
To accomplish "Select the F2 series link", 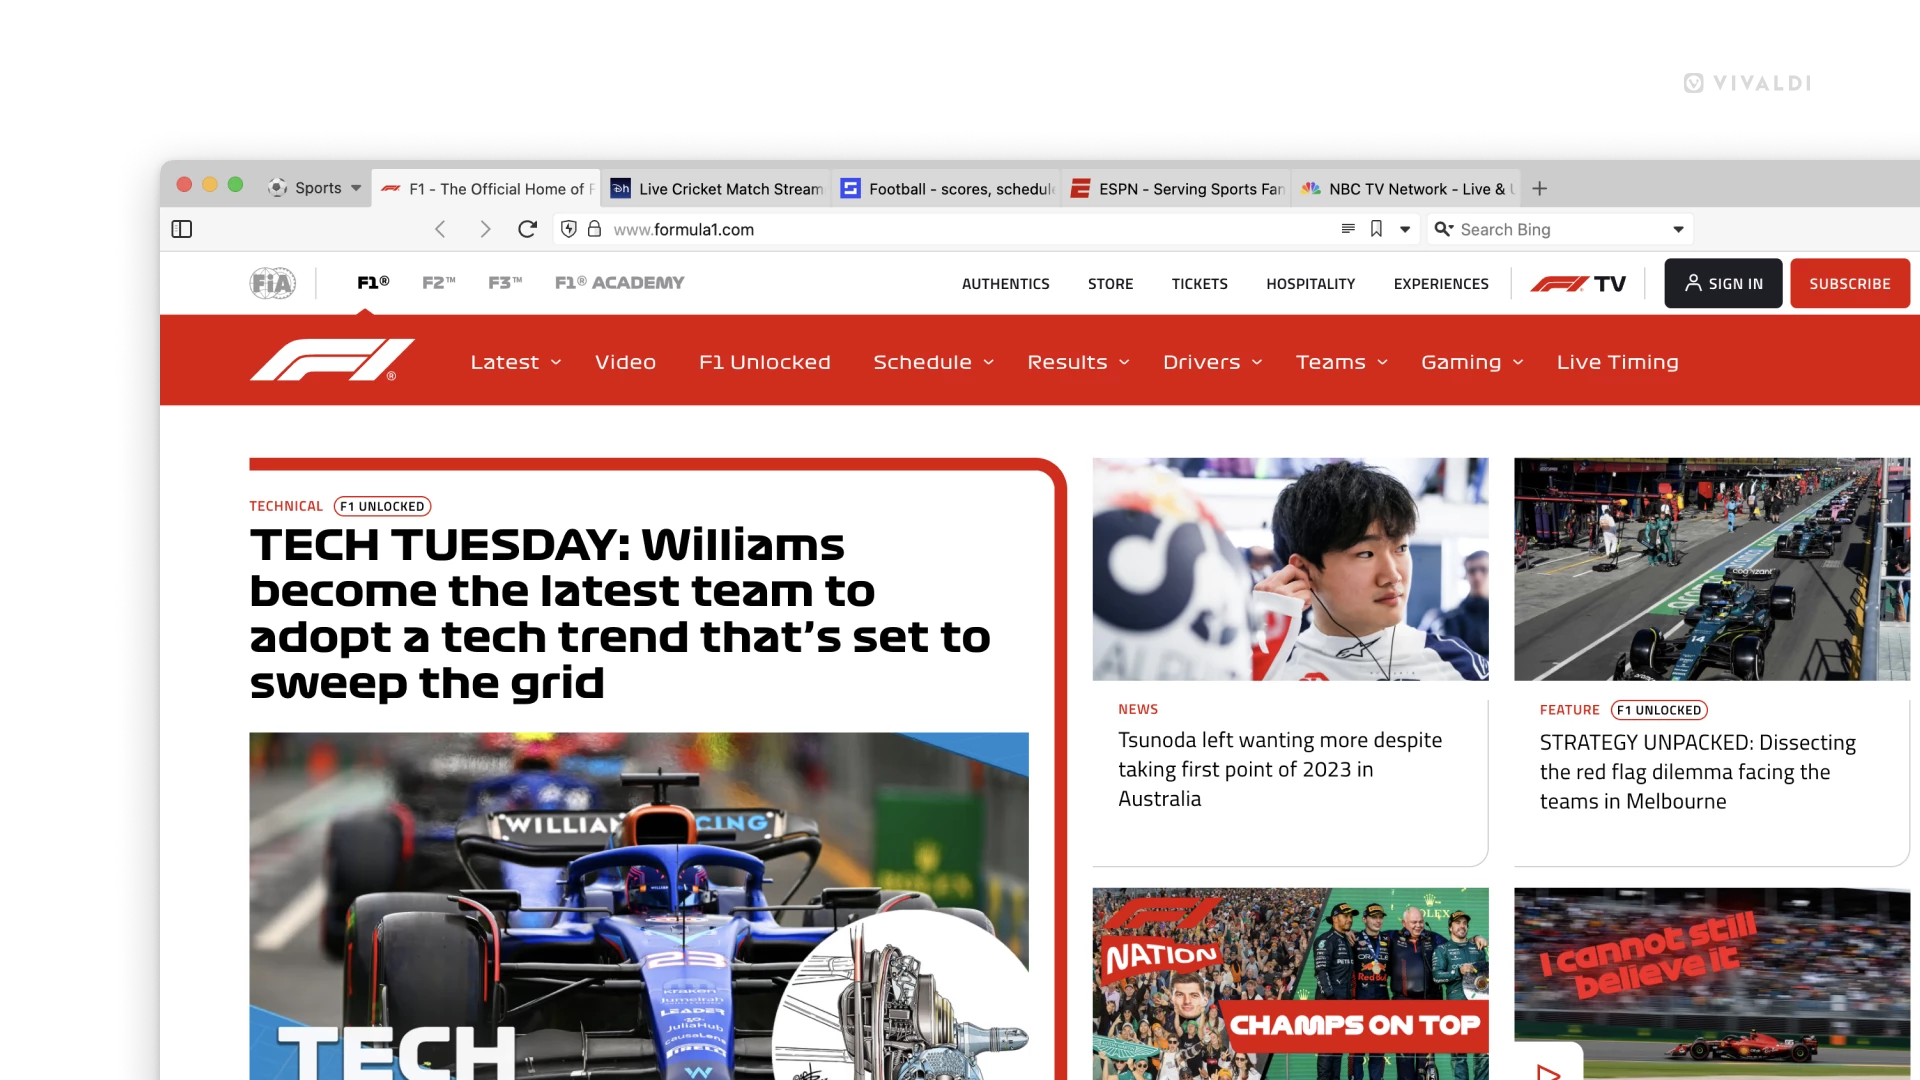I will pos(438,283).
